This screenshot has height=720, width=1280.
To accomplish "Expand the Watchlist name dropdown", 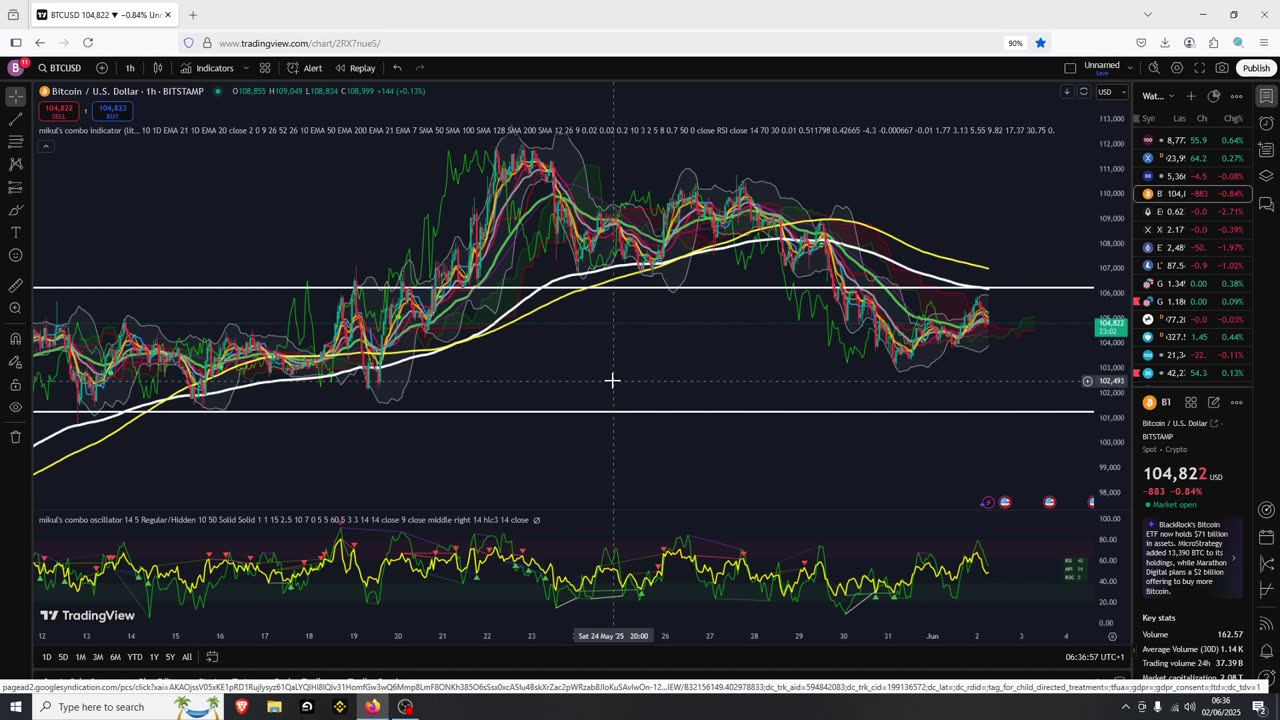I will pyautogui.click(x=1158, y=96).
